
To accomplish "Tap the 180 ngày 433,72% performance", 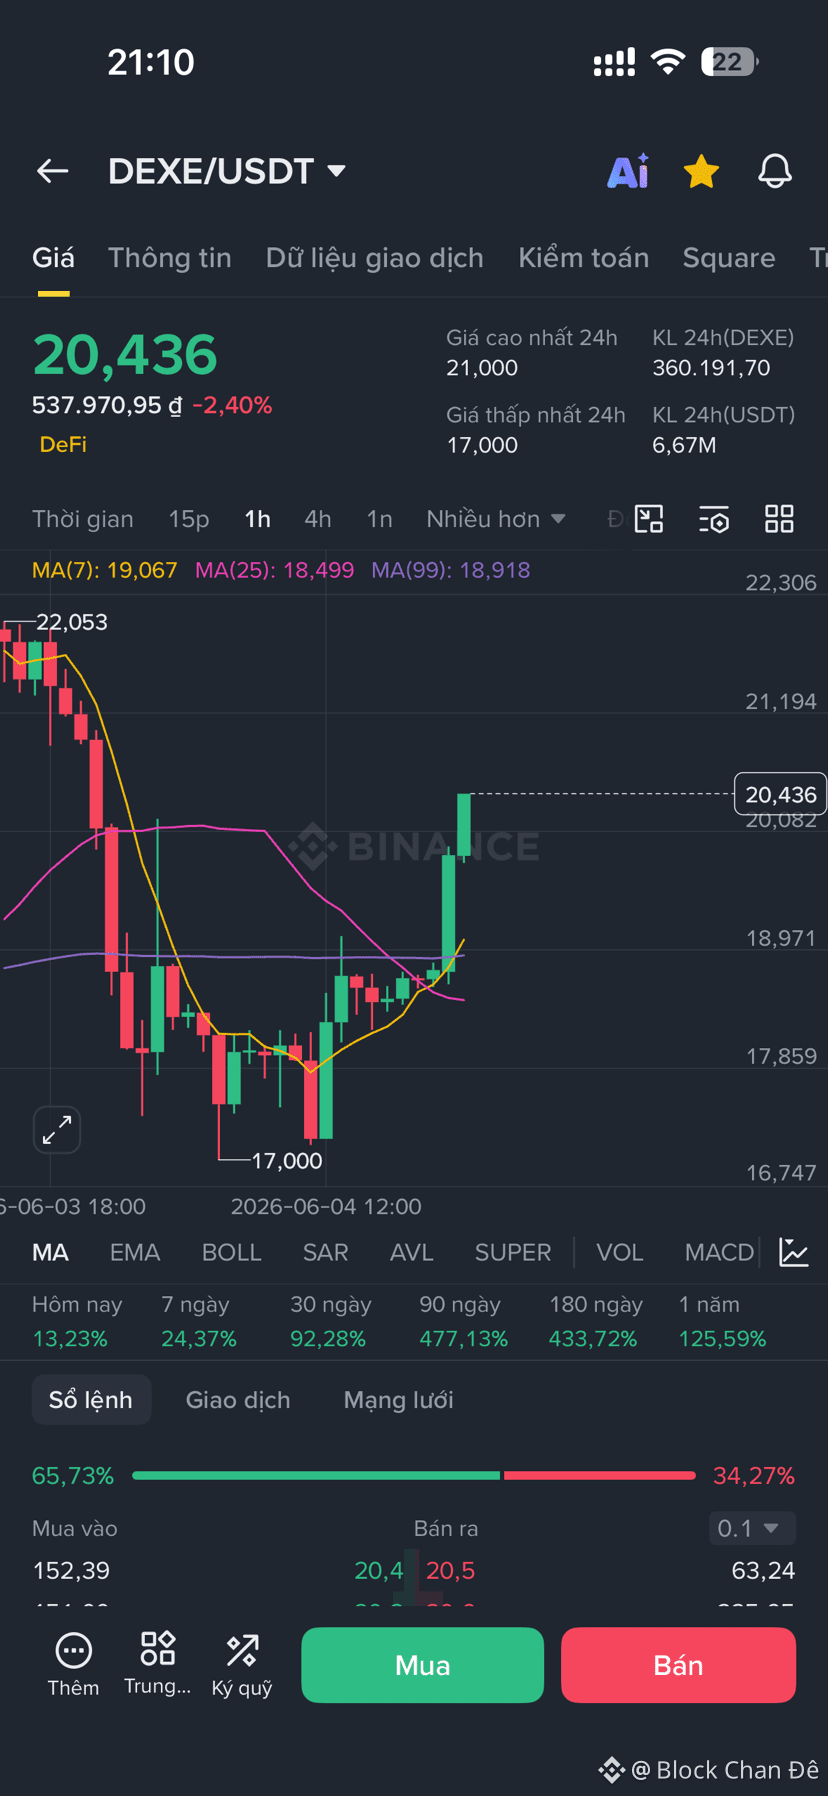I will tap(596, 1321).
